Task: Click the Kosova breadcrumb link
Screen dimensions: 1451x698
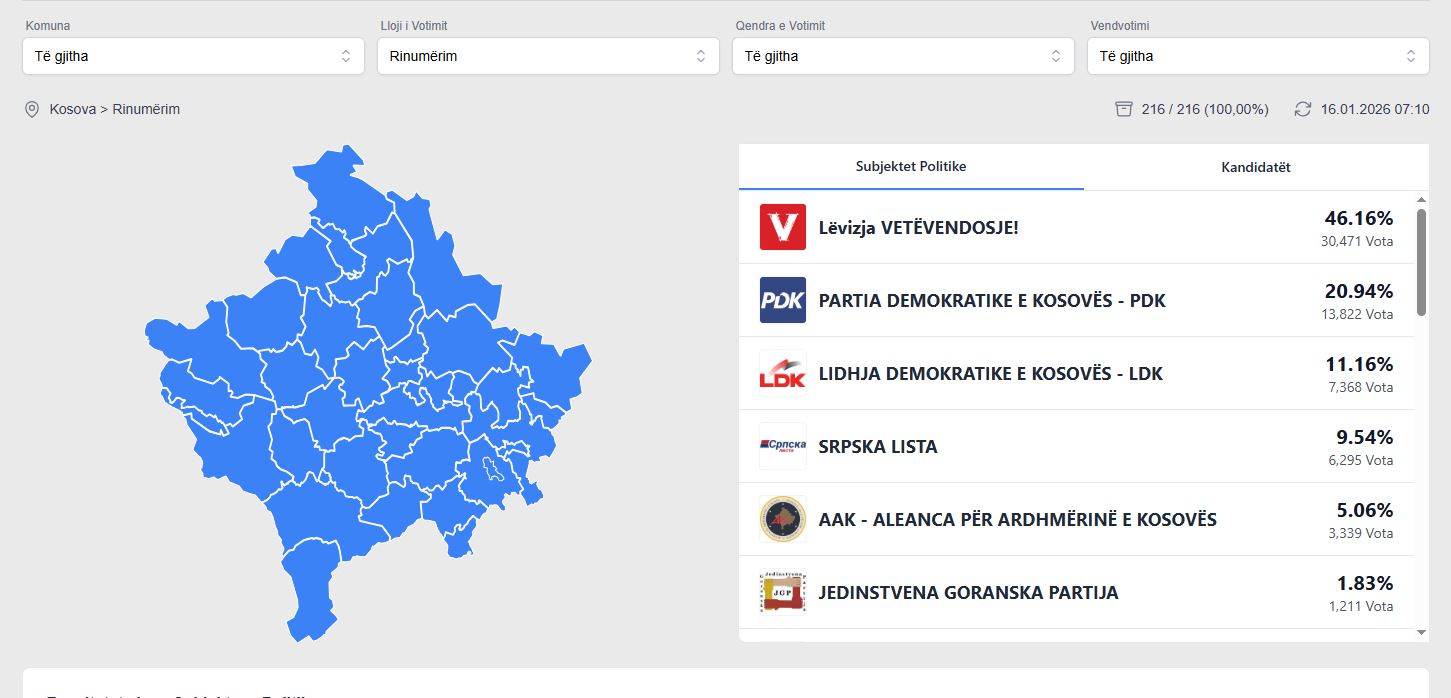Action: coord(73,109)
